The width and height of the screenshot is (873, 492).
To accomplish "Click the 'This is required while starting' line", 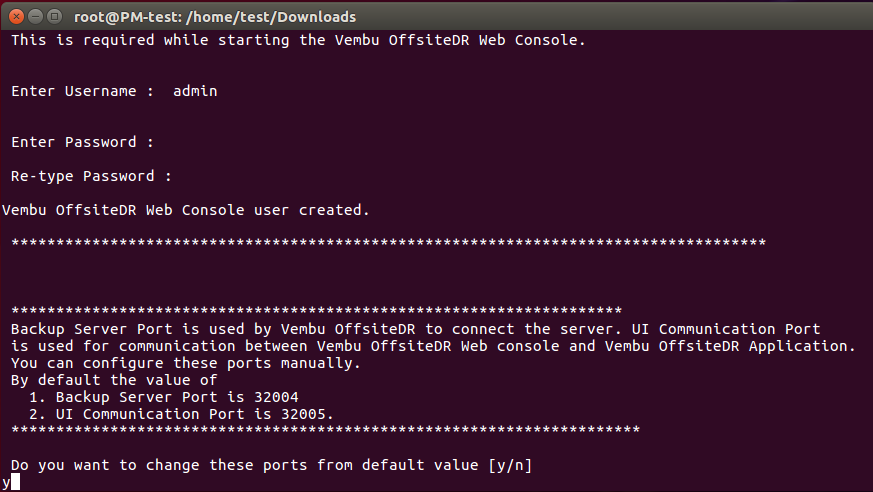I will pos(298,40).
